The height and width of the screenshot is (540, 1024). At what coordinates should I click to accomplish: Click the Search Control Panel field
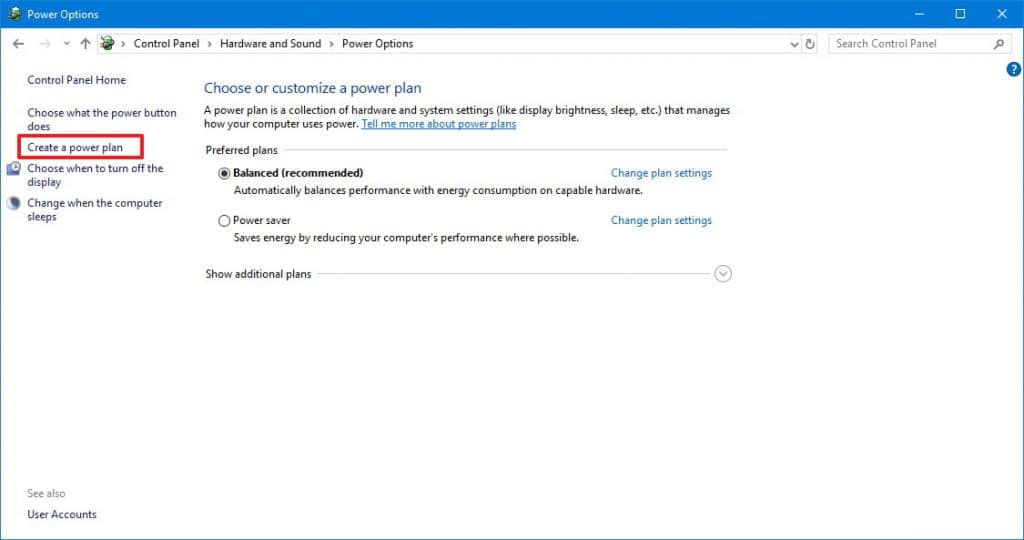click(910, 44)
